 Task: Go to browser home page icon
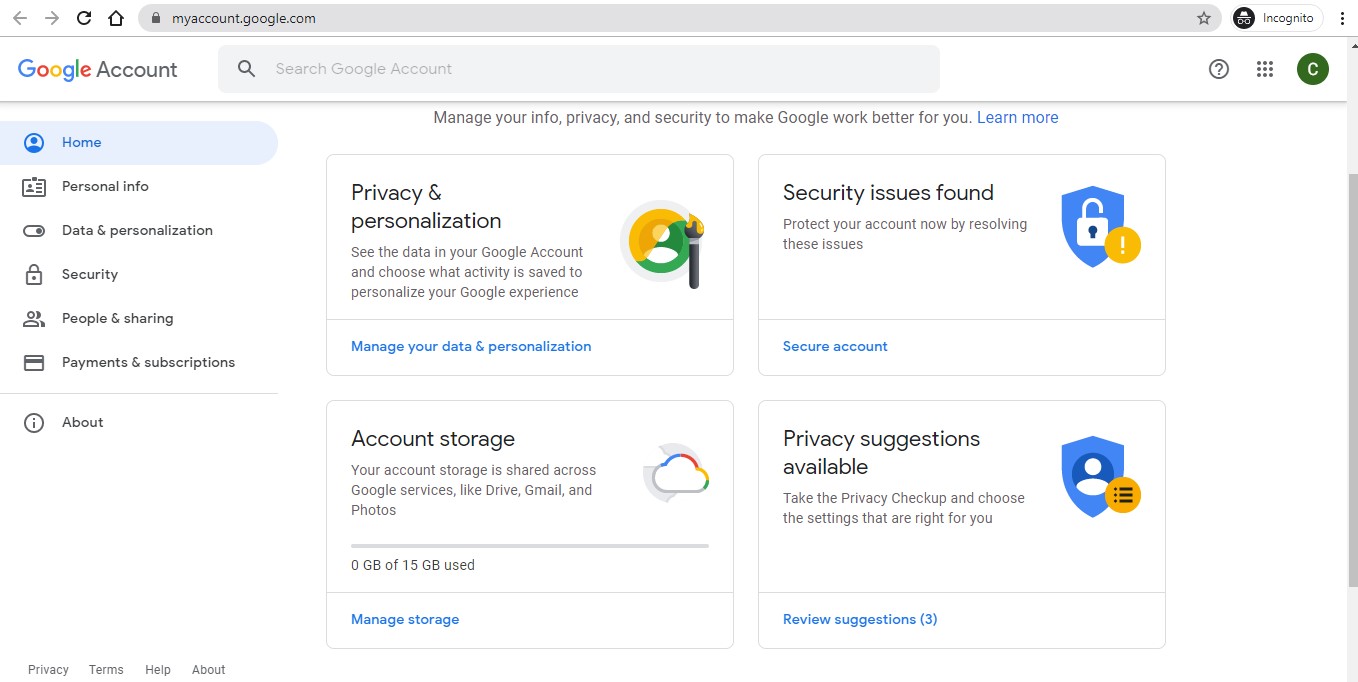(116, 18)
